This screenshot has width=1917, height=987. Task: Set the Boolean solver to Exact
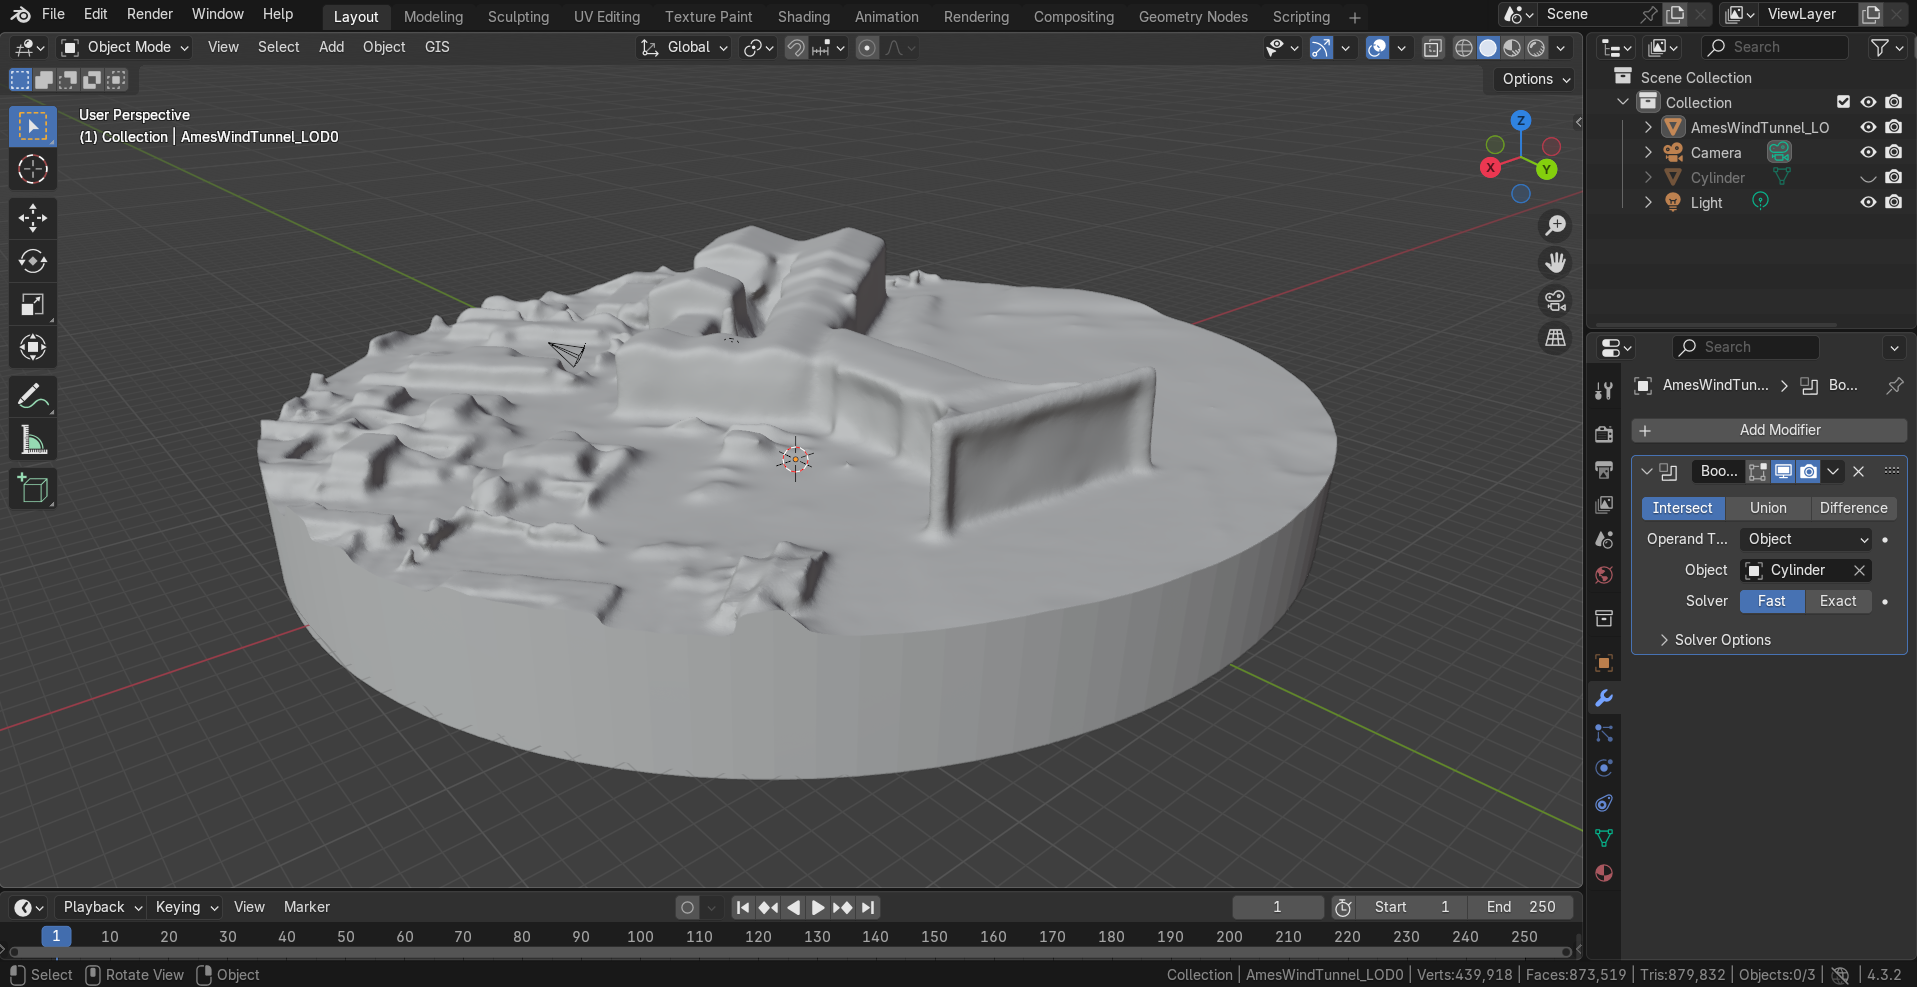[1837, 601]
